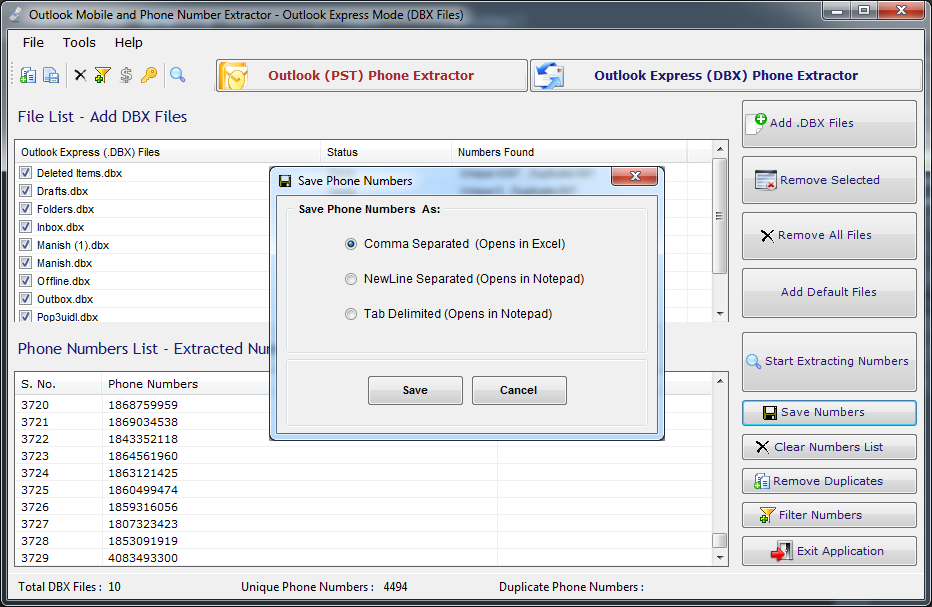
Task: Select phone number 1869034538
Action: 143,422
